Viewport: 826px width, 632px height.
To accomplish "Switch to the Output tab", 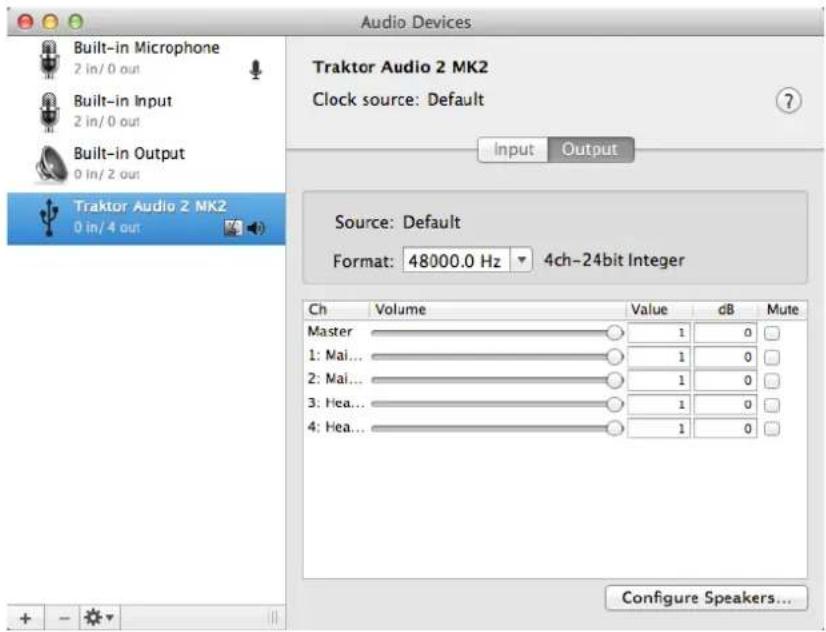I will tap(591, 150).
